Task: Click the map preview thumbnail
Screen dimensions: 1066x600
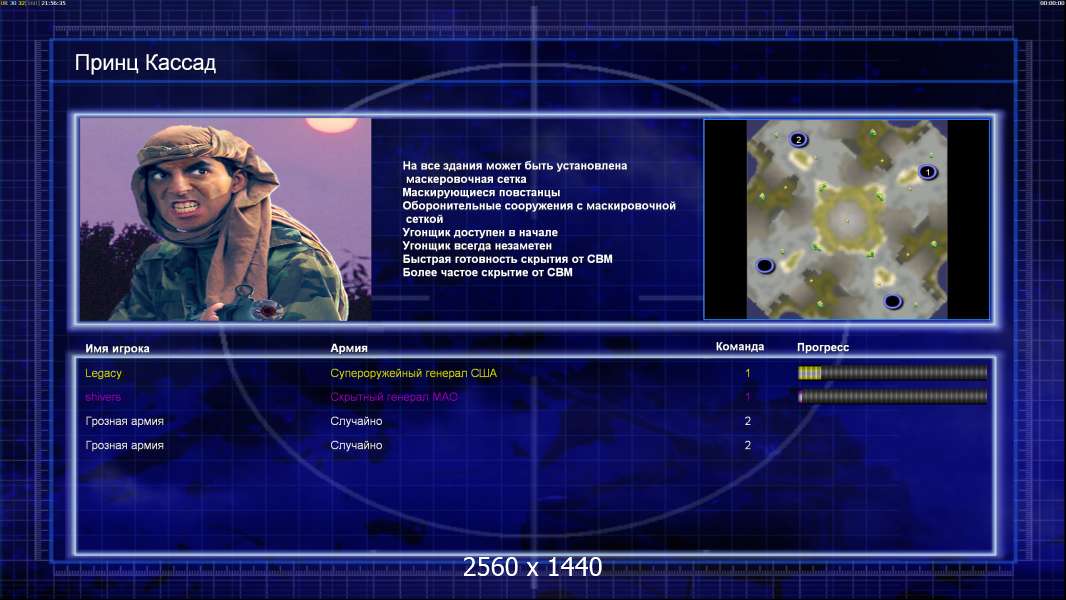Action: coord(846,219)
